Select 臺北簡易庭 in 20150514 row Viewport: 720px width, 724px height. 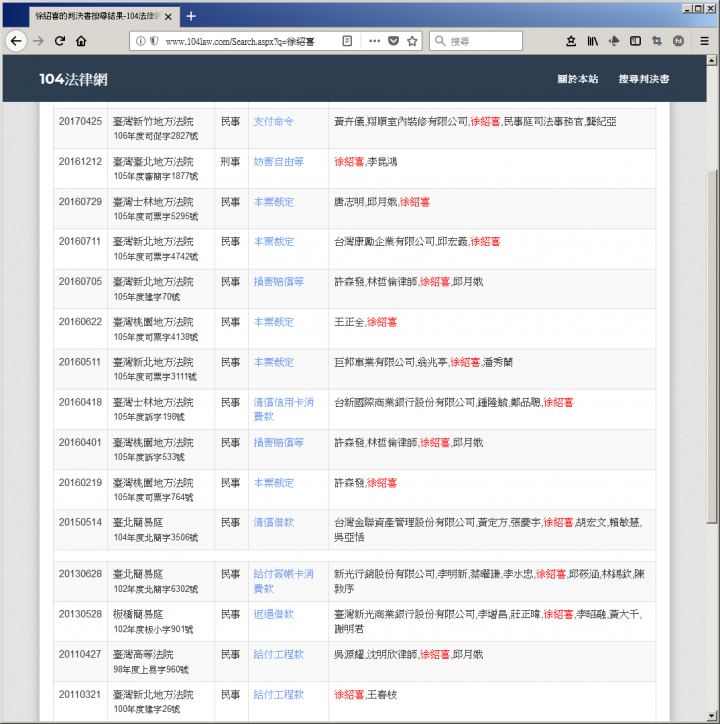pos(138,522)
